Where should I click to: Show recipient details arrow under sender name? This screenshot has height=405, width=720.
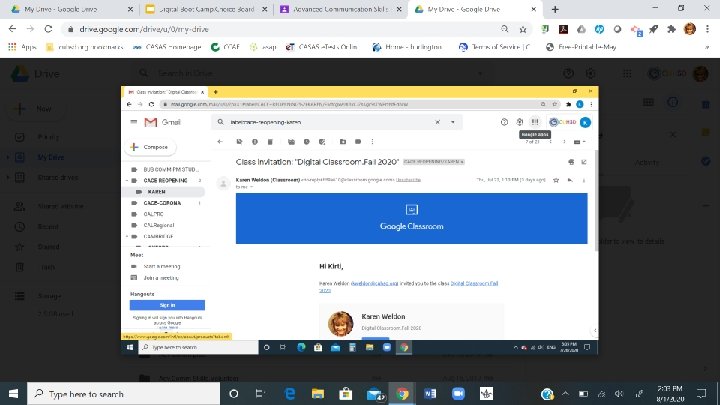(x=251, y=187)
